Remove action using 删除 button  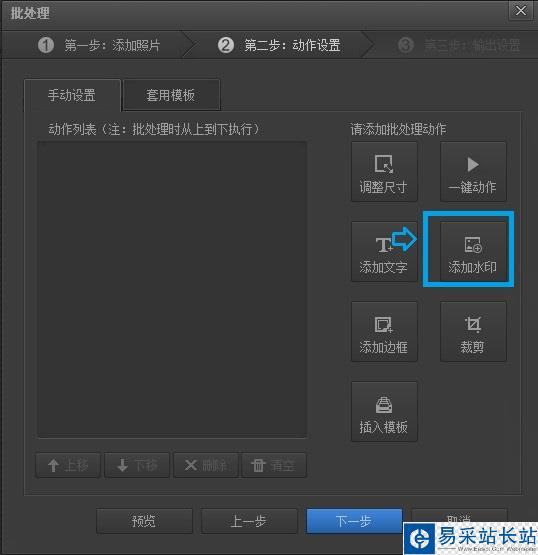click(x=206, y=465)
